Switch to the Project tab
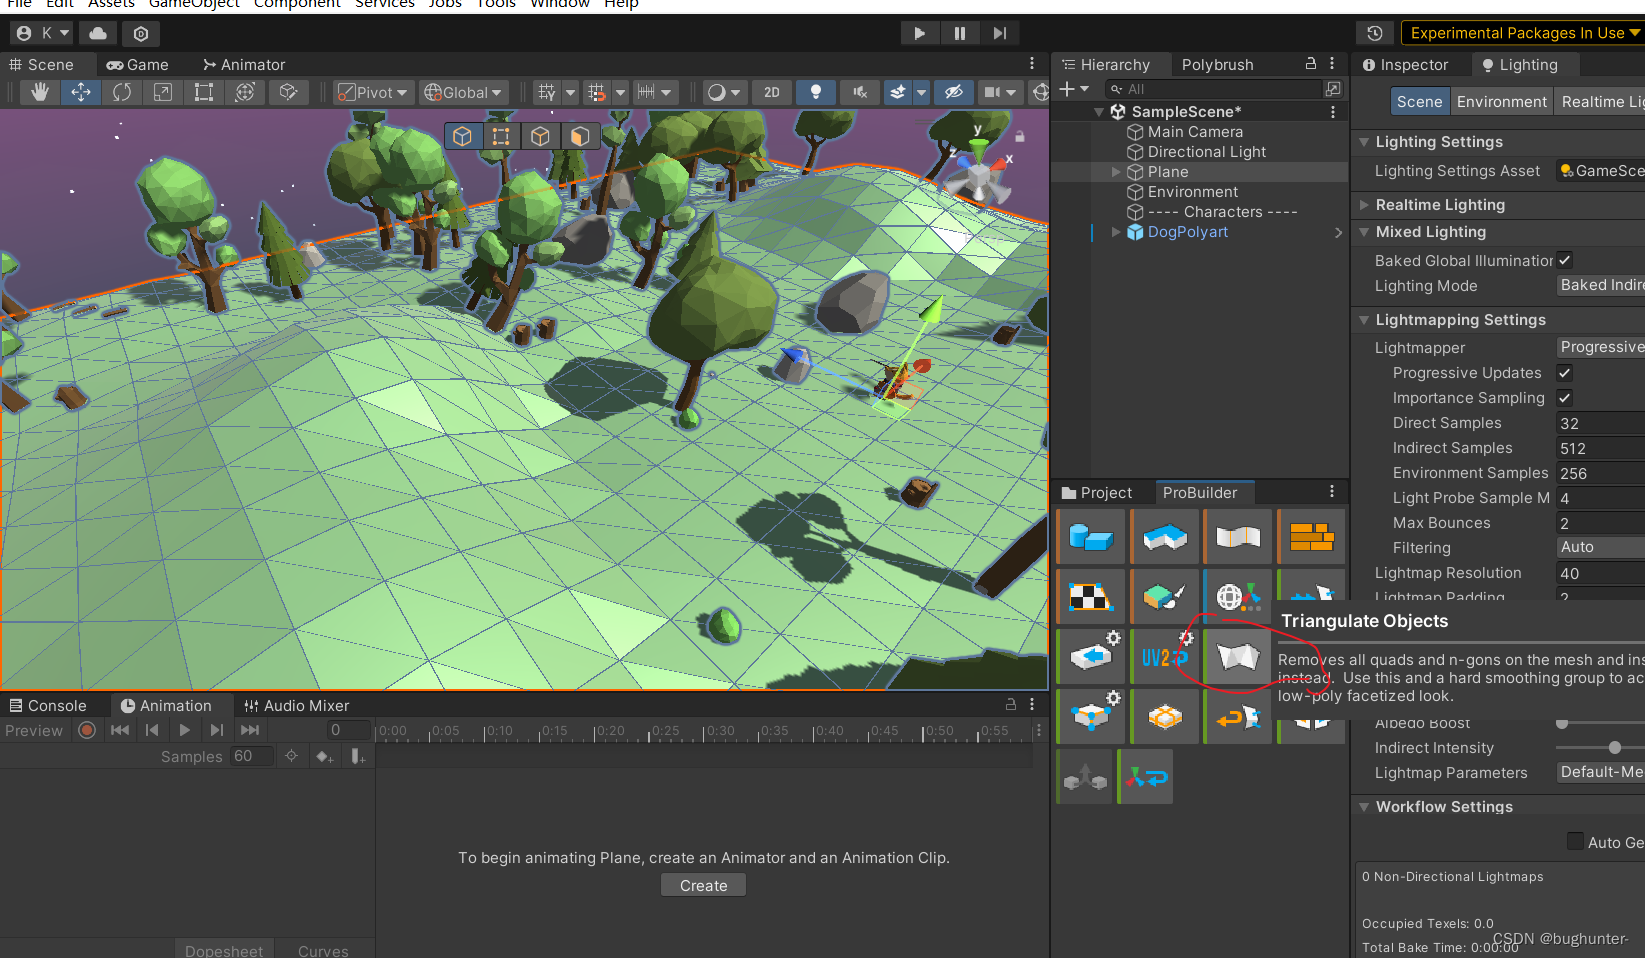 coord(1097,493)
